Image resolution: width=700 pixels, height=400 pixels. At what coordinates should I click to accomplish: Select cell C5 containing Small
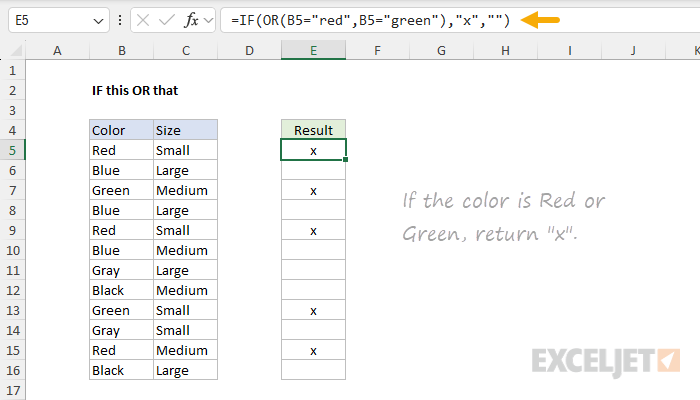click(x=186, y=150)
